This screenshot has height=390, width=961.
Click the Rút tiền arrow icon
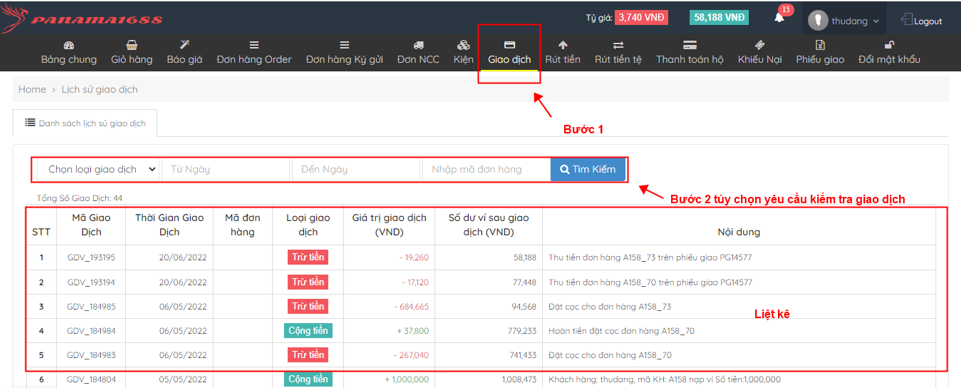click(x=563, y=45)
